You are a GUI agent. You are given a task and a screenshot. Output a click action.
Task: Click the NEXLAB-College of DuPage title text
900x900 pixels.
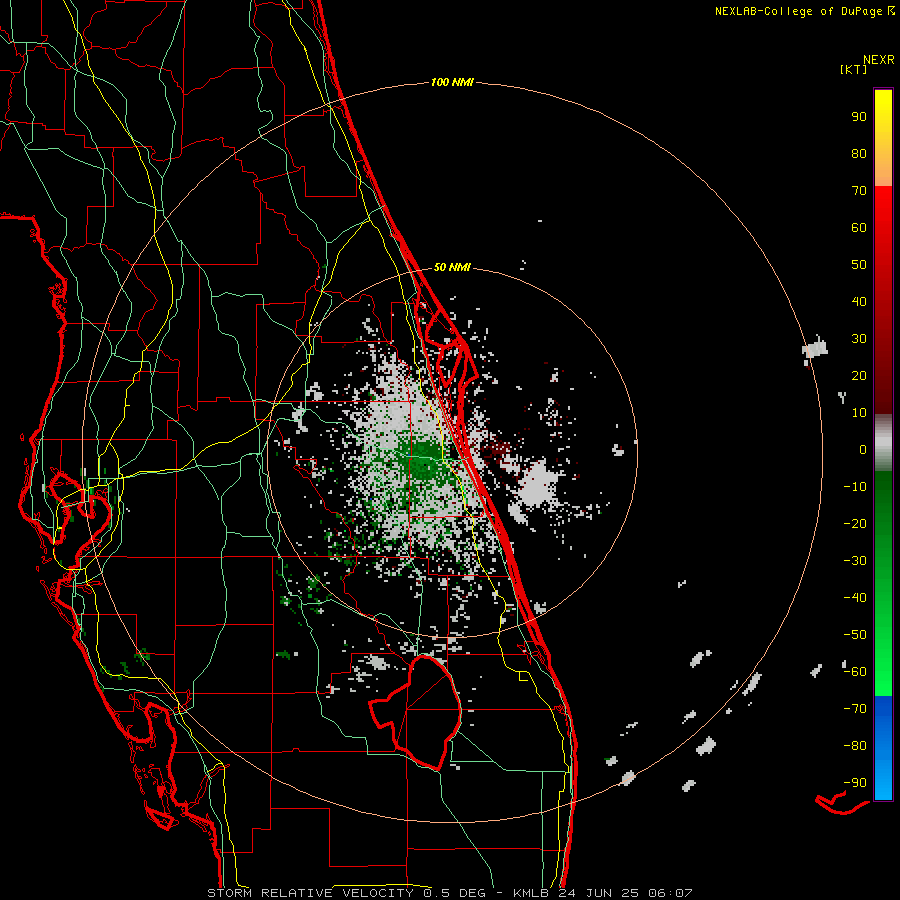[x=798, y=11]
